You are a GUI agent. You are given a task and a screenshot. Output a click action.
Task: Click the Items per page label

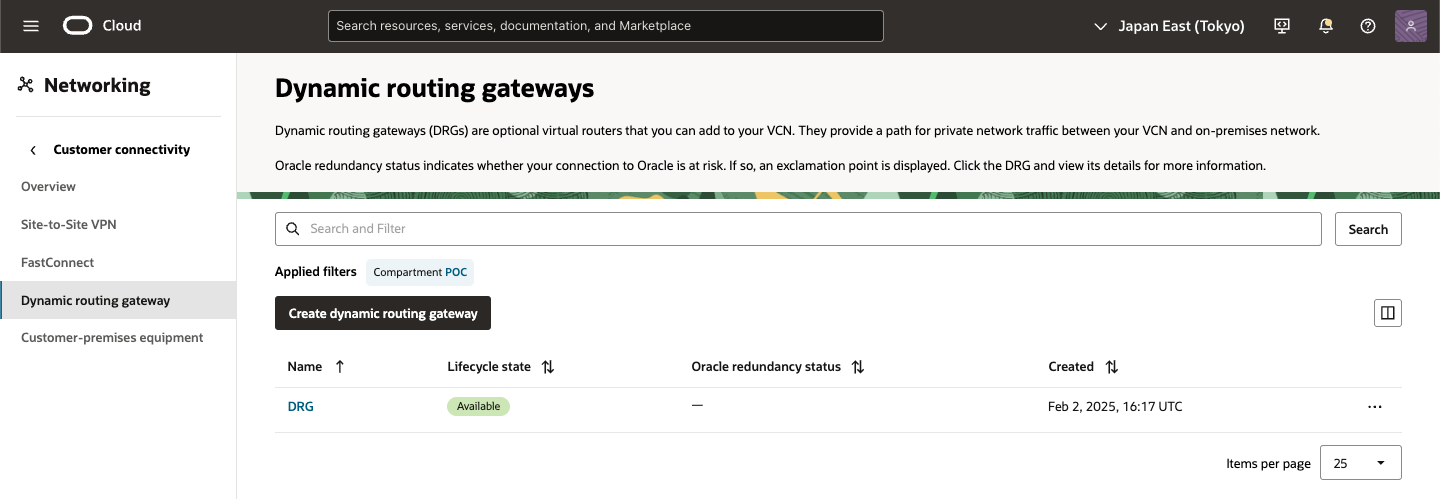tap(1268, 464)
